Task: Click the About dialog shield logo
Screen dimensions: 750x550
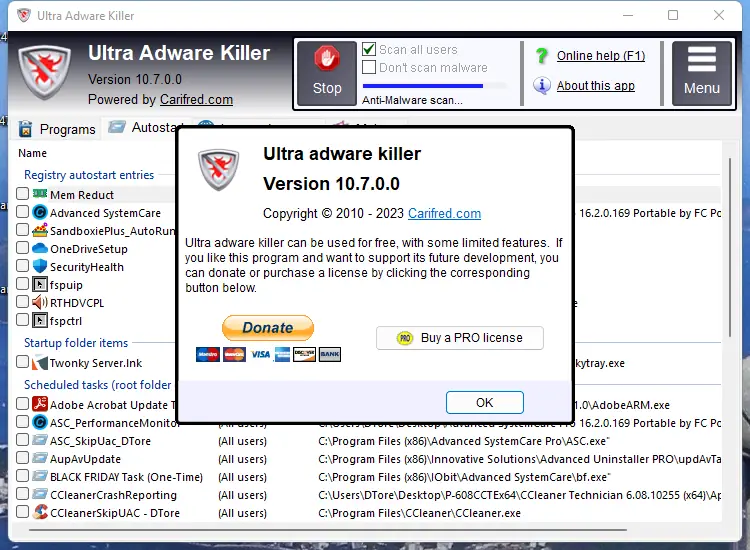Action: coord(219,170)
